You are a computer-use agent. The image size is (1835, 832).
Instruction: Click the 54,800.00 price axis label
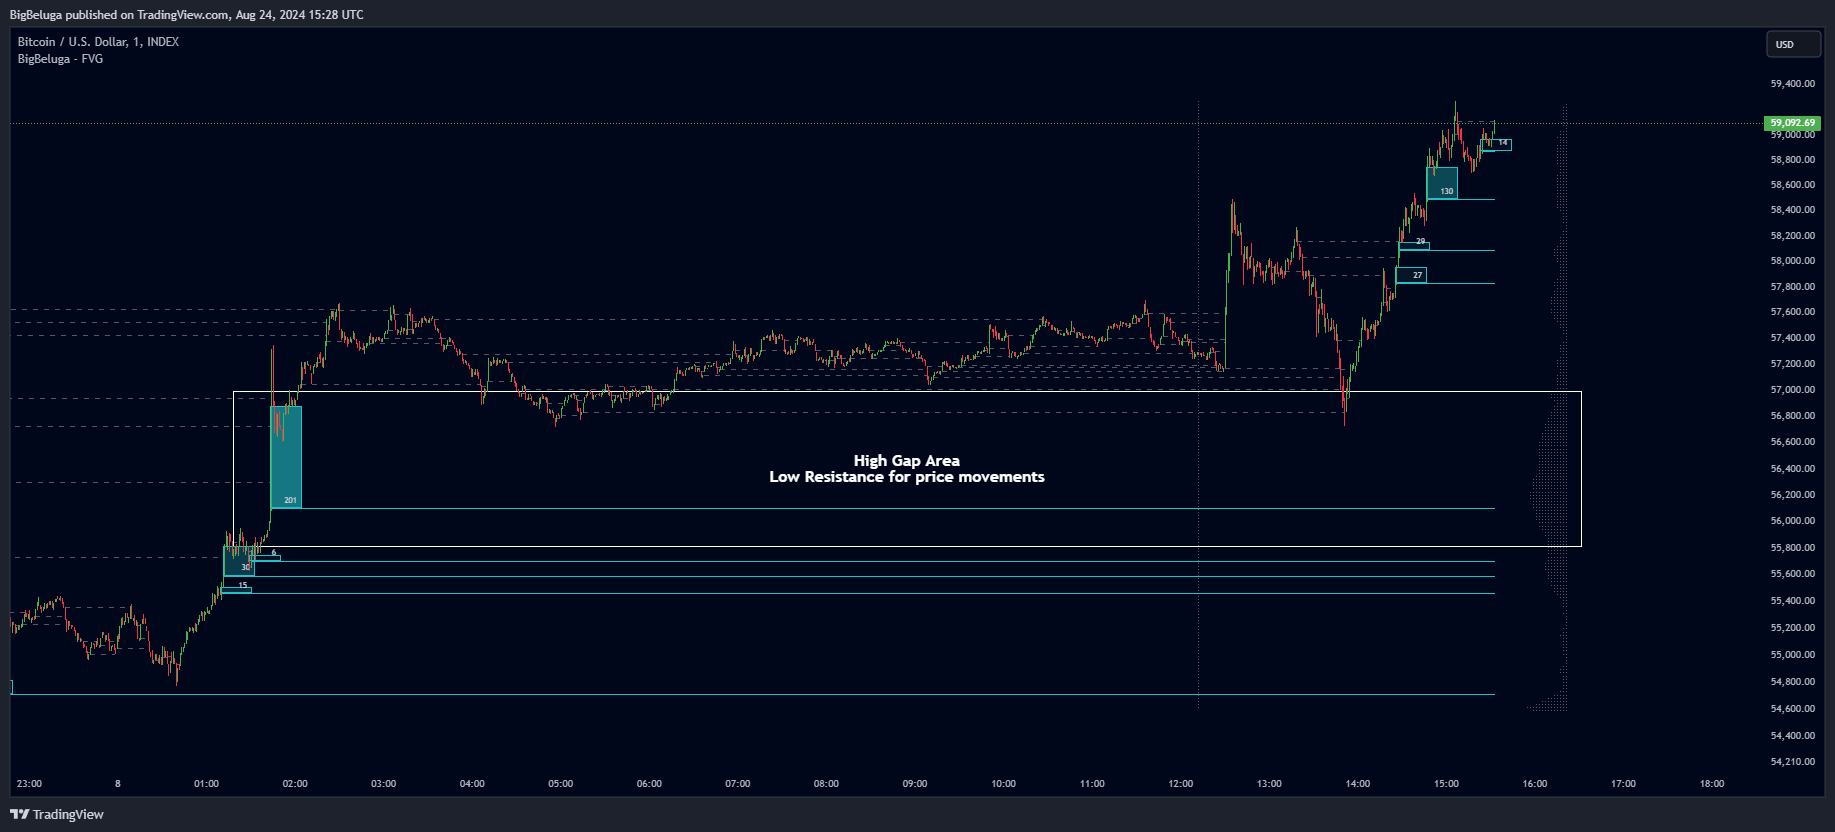1793,682
